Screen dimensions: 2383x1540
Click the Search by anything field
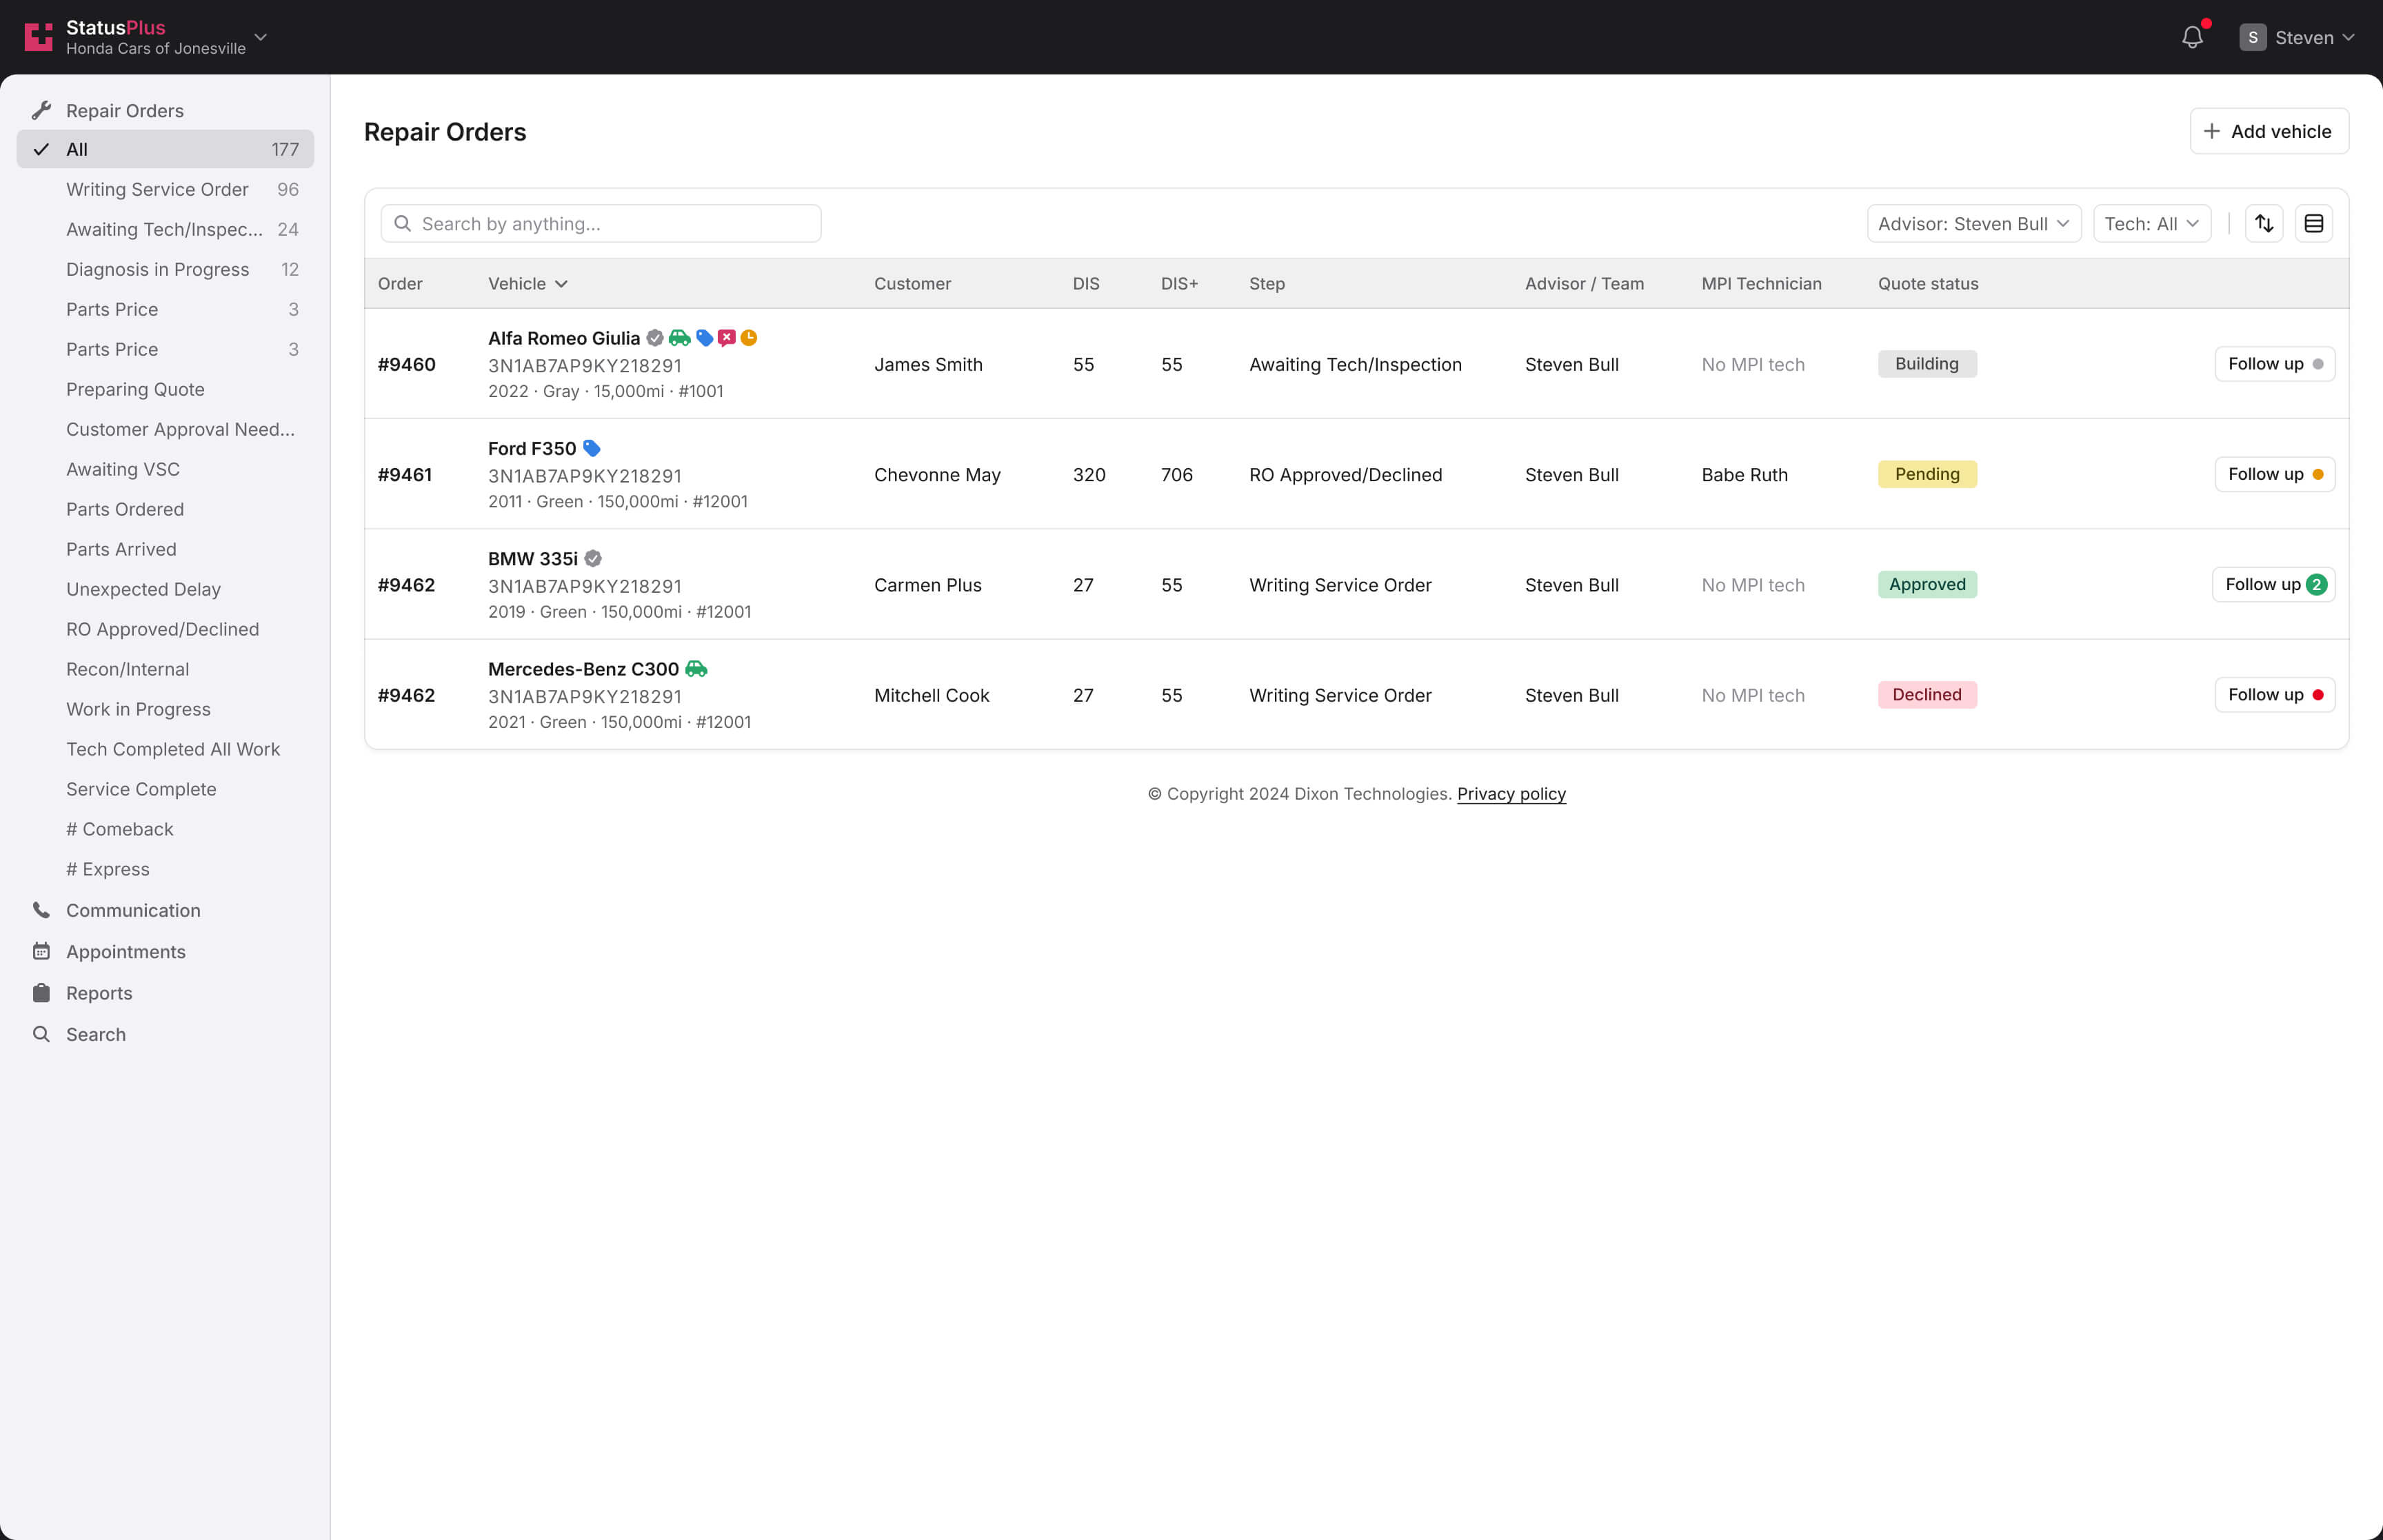pyautogui.click(x=601, y=224)
